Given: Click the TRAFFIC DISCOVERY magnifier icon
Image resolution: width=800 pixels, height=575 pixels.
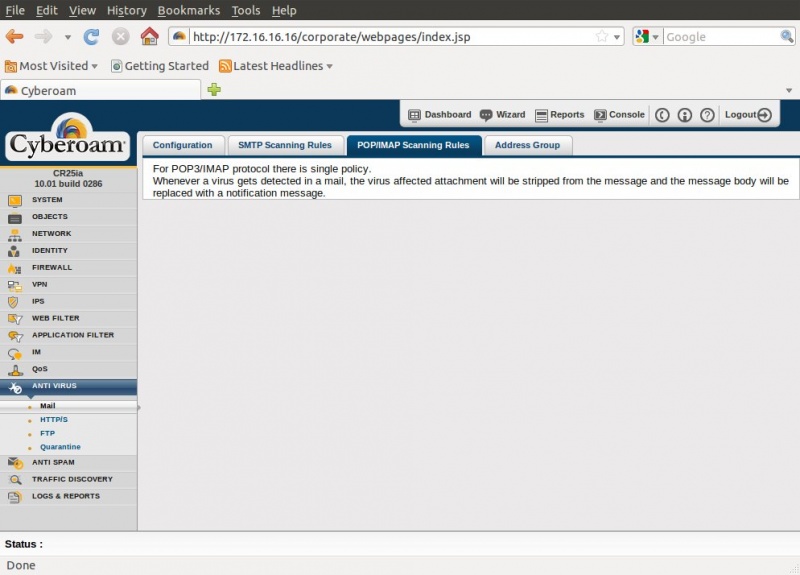Looking at the screenshot, I should [x=15, y=480].
